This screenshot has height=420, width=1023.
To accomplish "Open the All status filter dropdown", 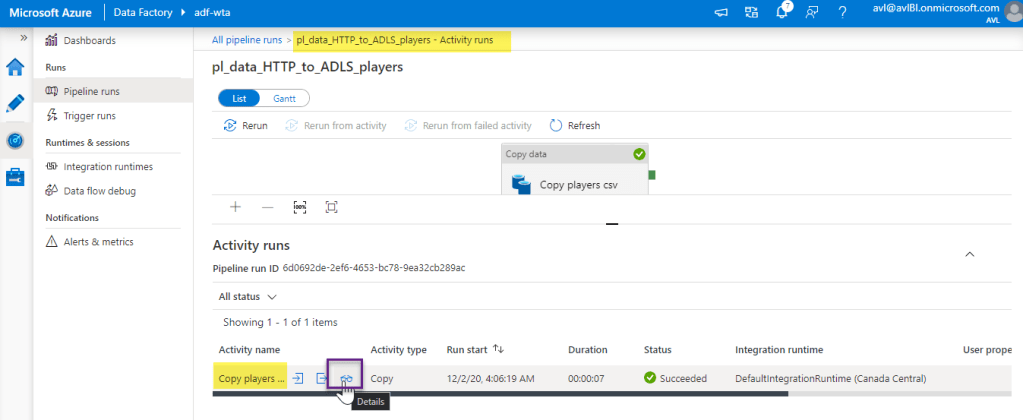I will (247, 297).
